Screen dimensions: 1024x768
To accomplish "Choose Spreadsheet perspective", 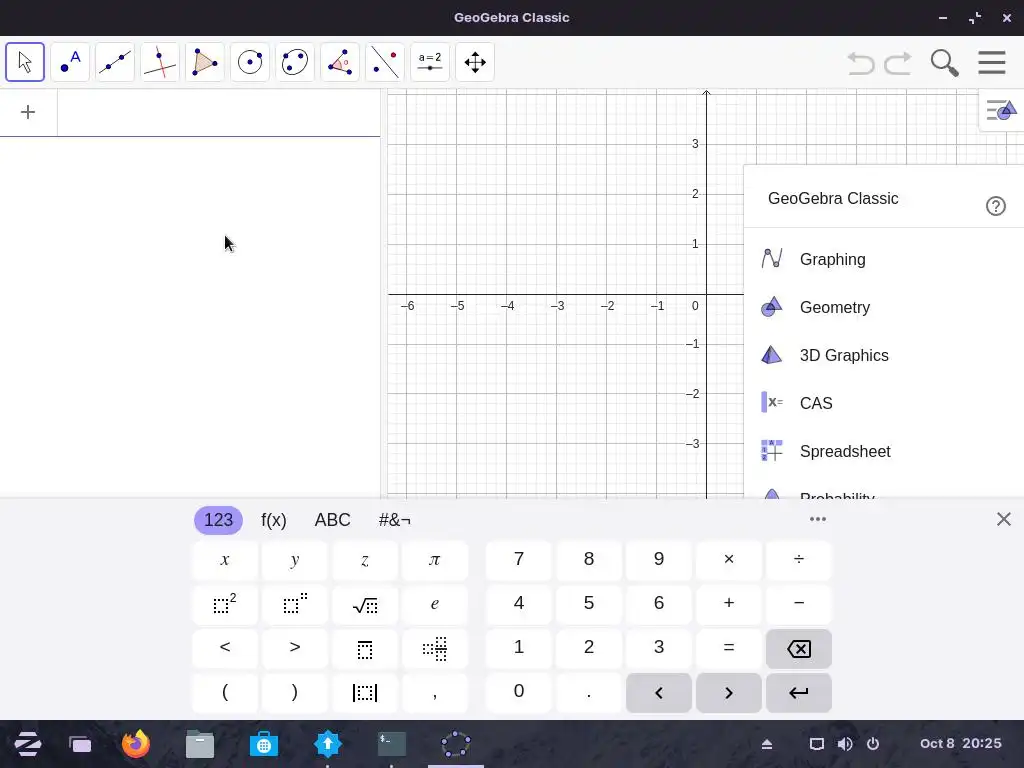I will [884, 451].
